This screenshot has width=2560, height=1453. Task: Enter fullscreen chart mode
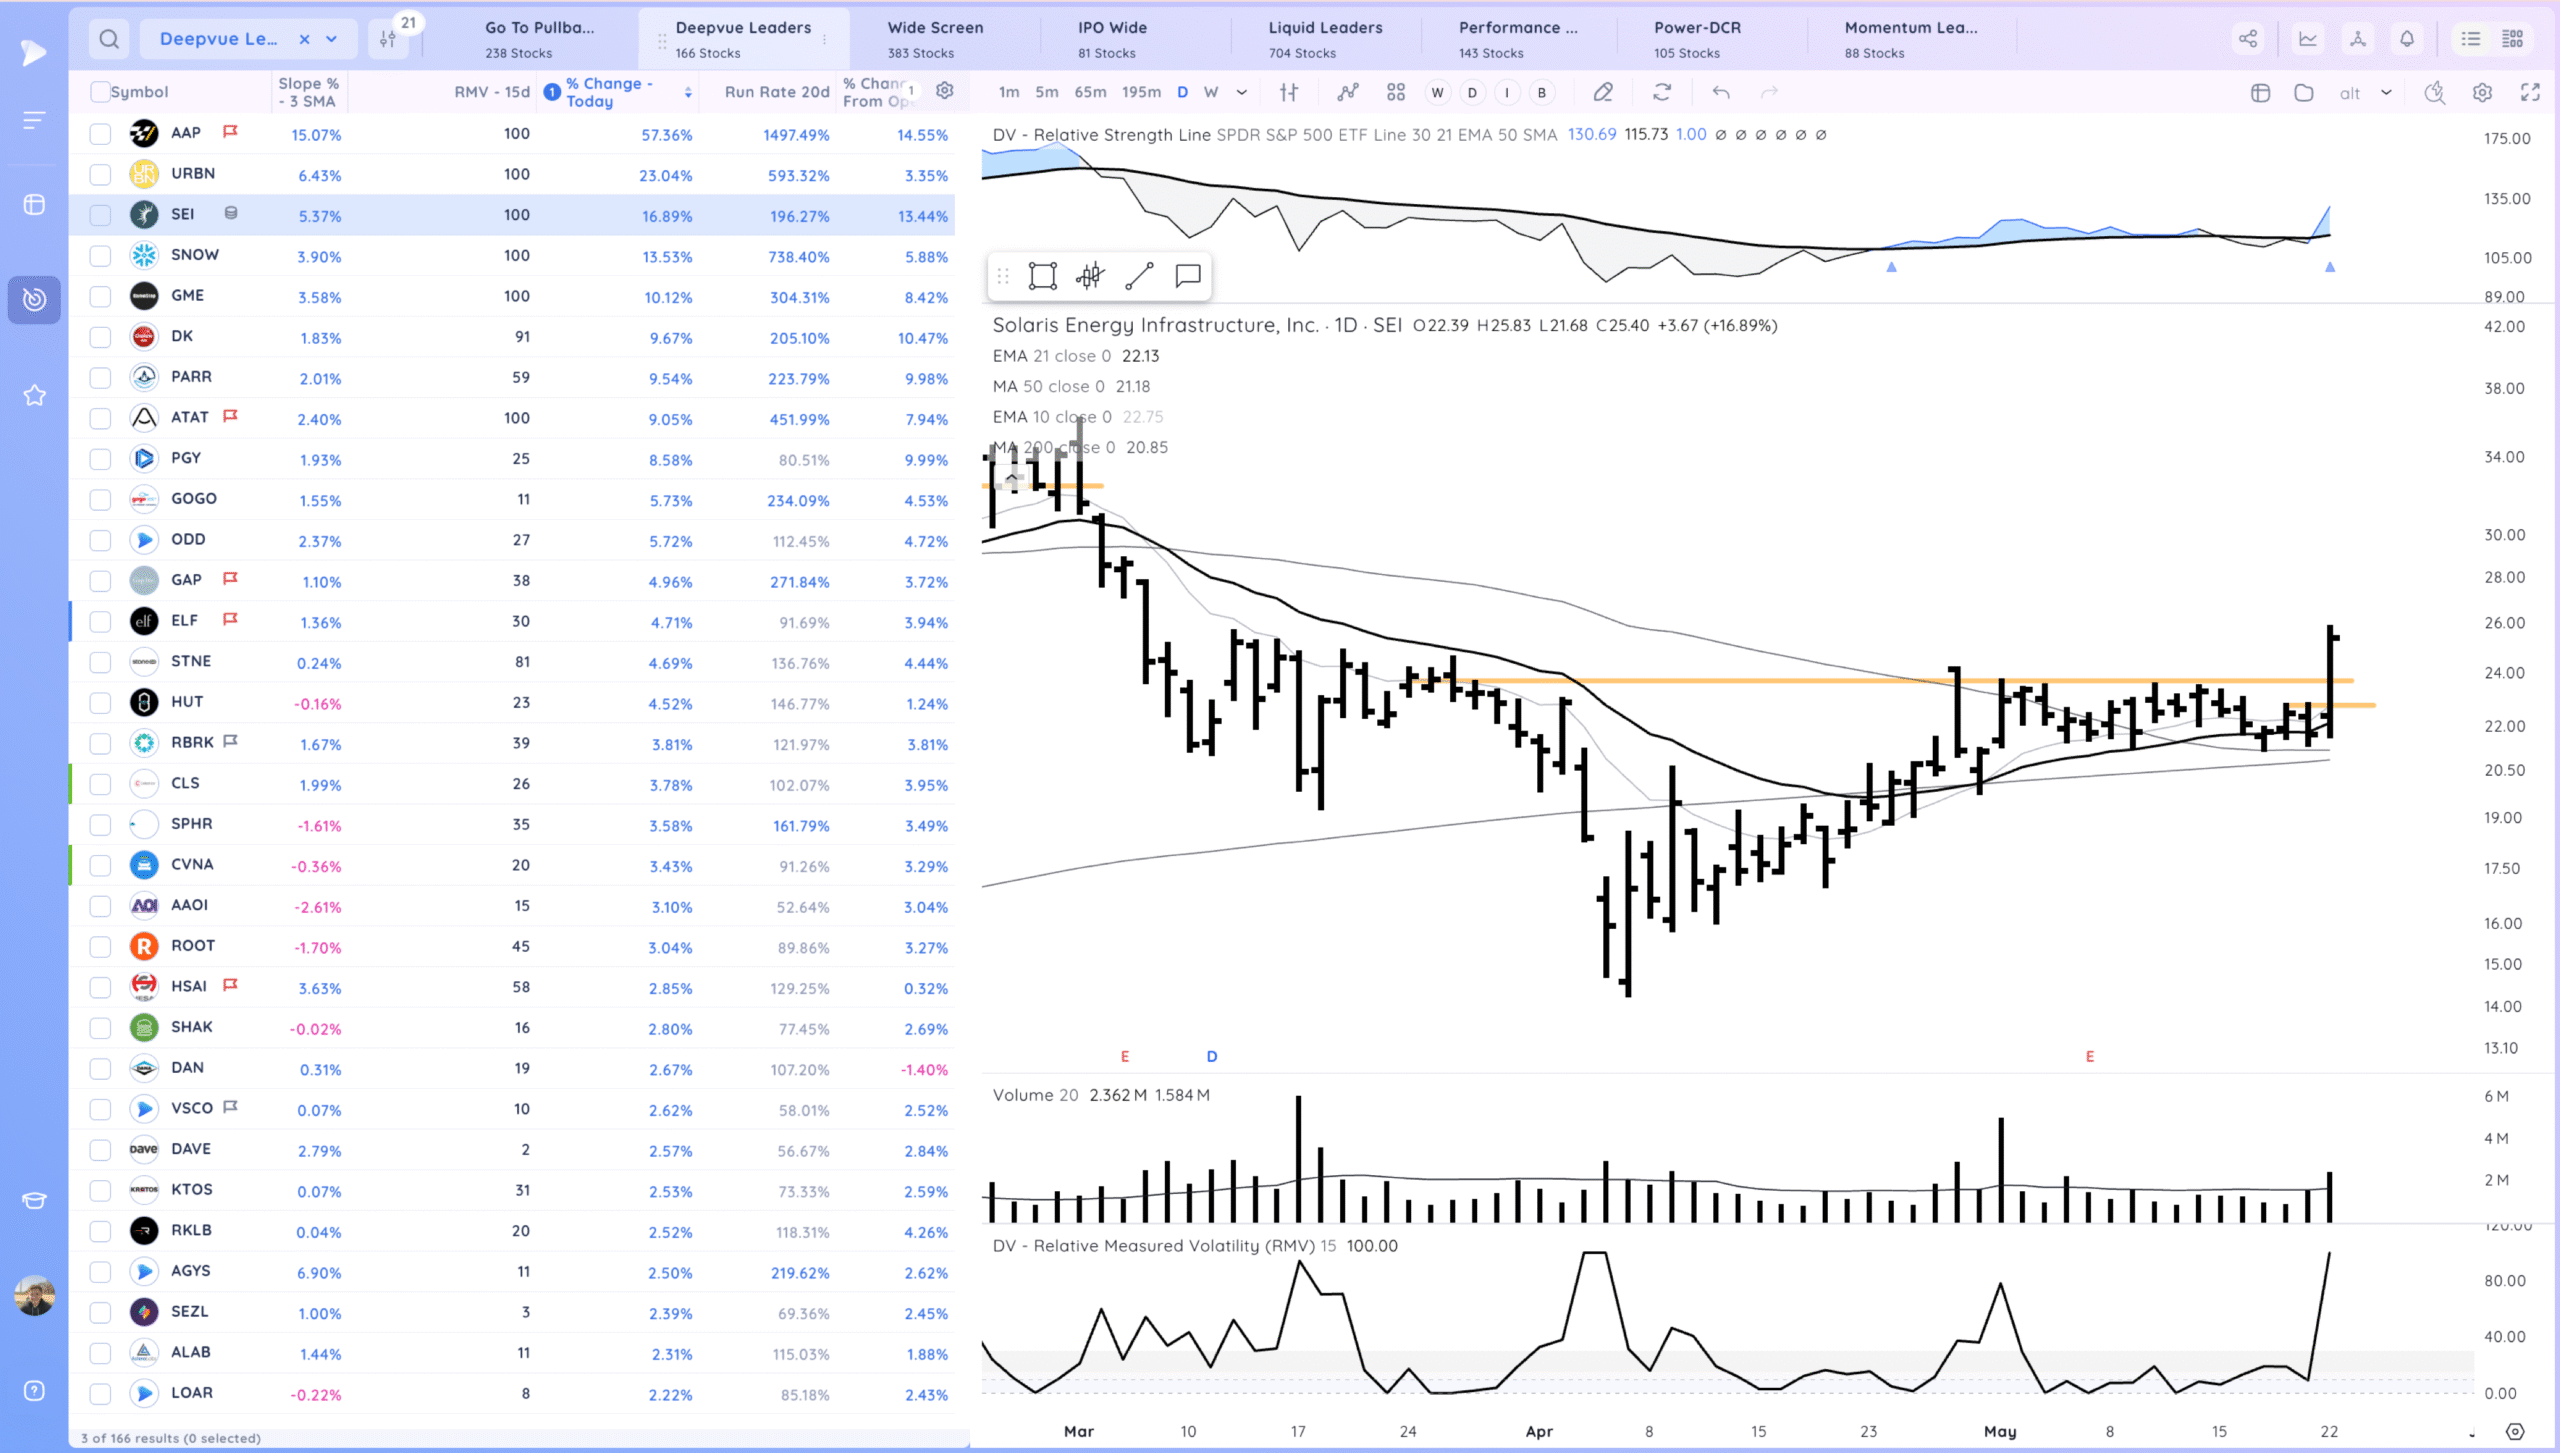click(x=2530, y=92)
